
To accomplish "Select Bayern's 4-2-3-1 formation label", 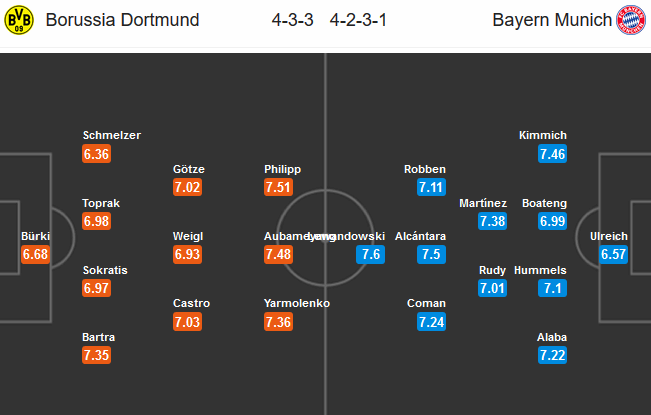I will coord(358,20).
